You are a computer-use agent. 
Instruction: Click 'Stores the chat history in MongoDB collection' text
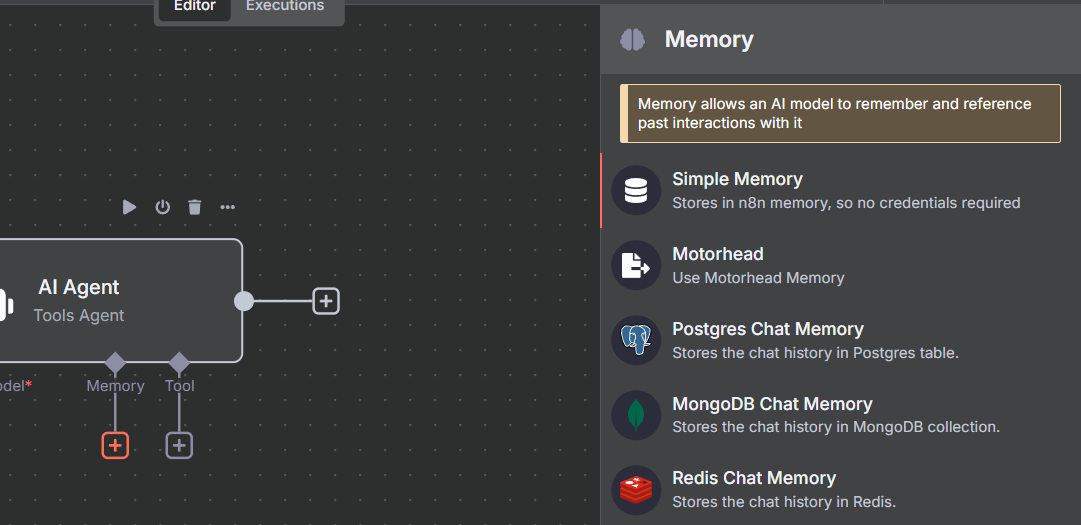(836, 427)
